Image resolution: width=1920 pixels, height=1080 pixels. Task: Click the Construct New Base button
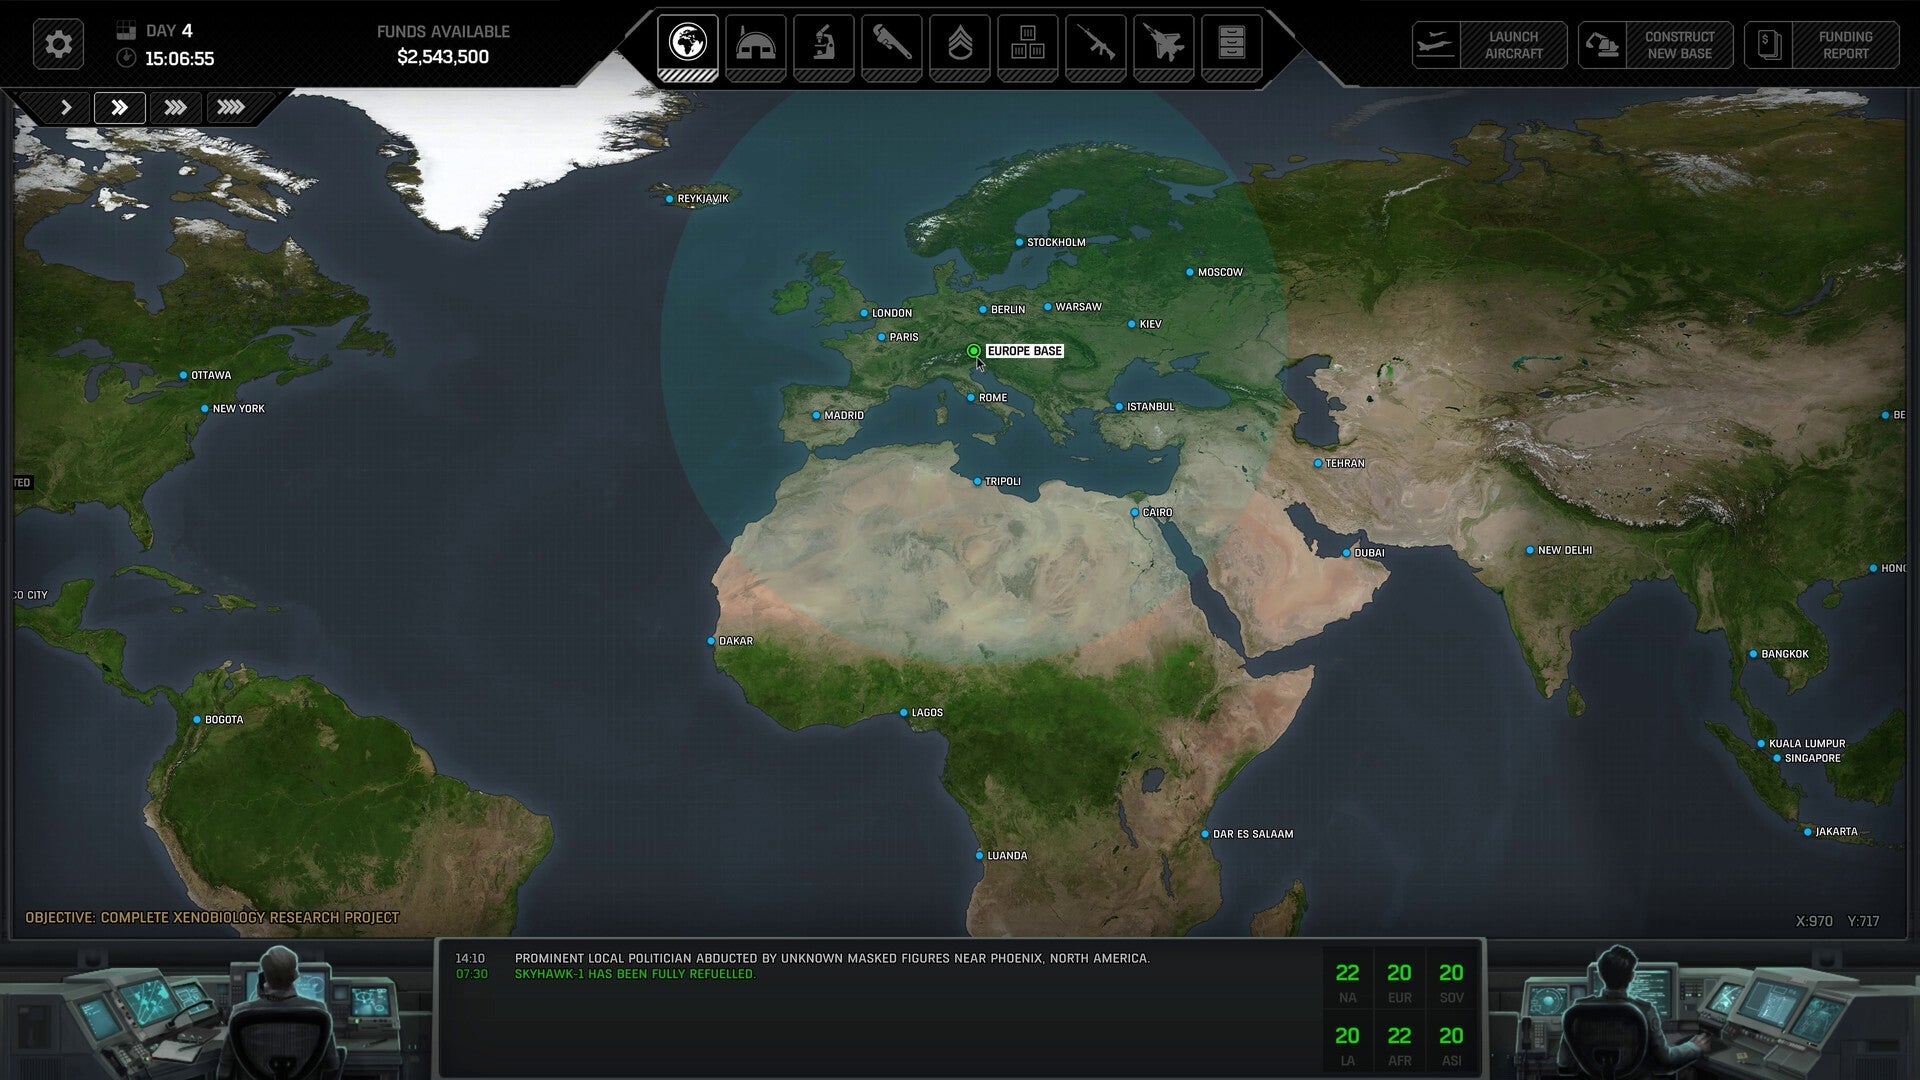click(1656, 44)
